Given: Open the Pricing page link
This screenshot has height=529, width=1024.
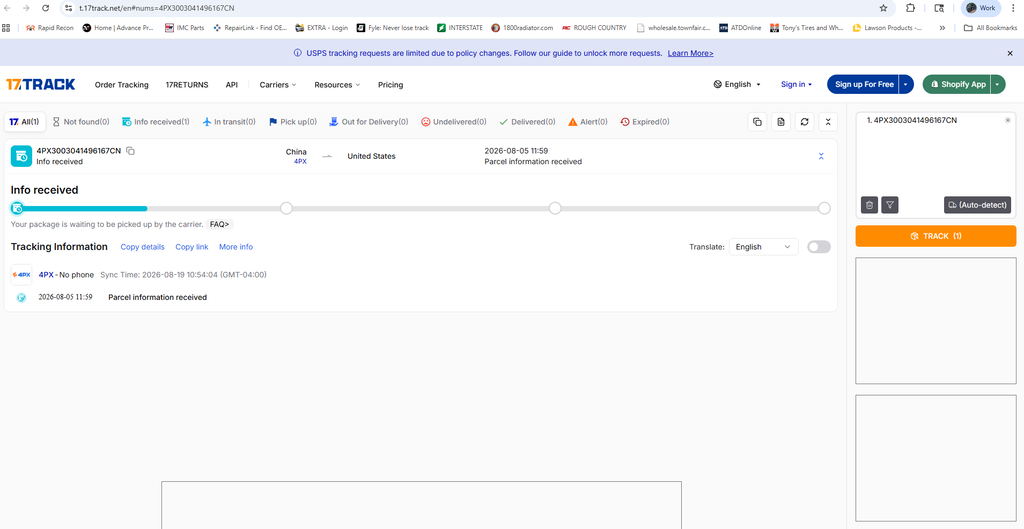Looking at the screenshot, I should 391,85.
